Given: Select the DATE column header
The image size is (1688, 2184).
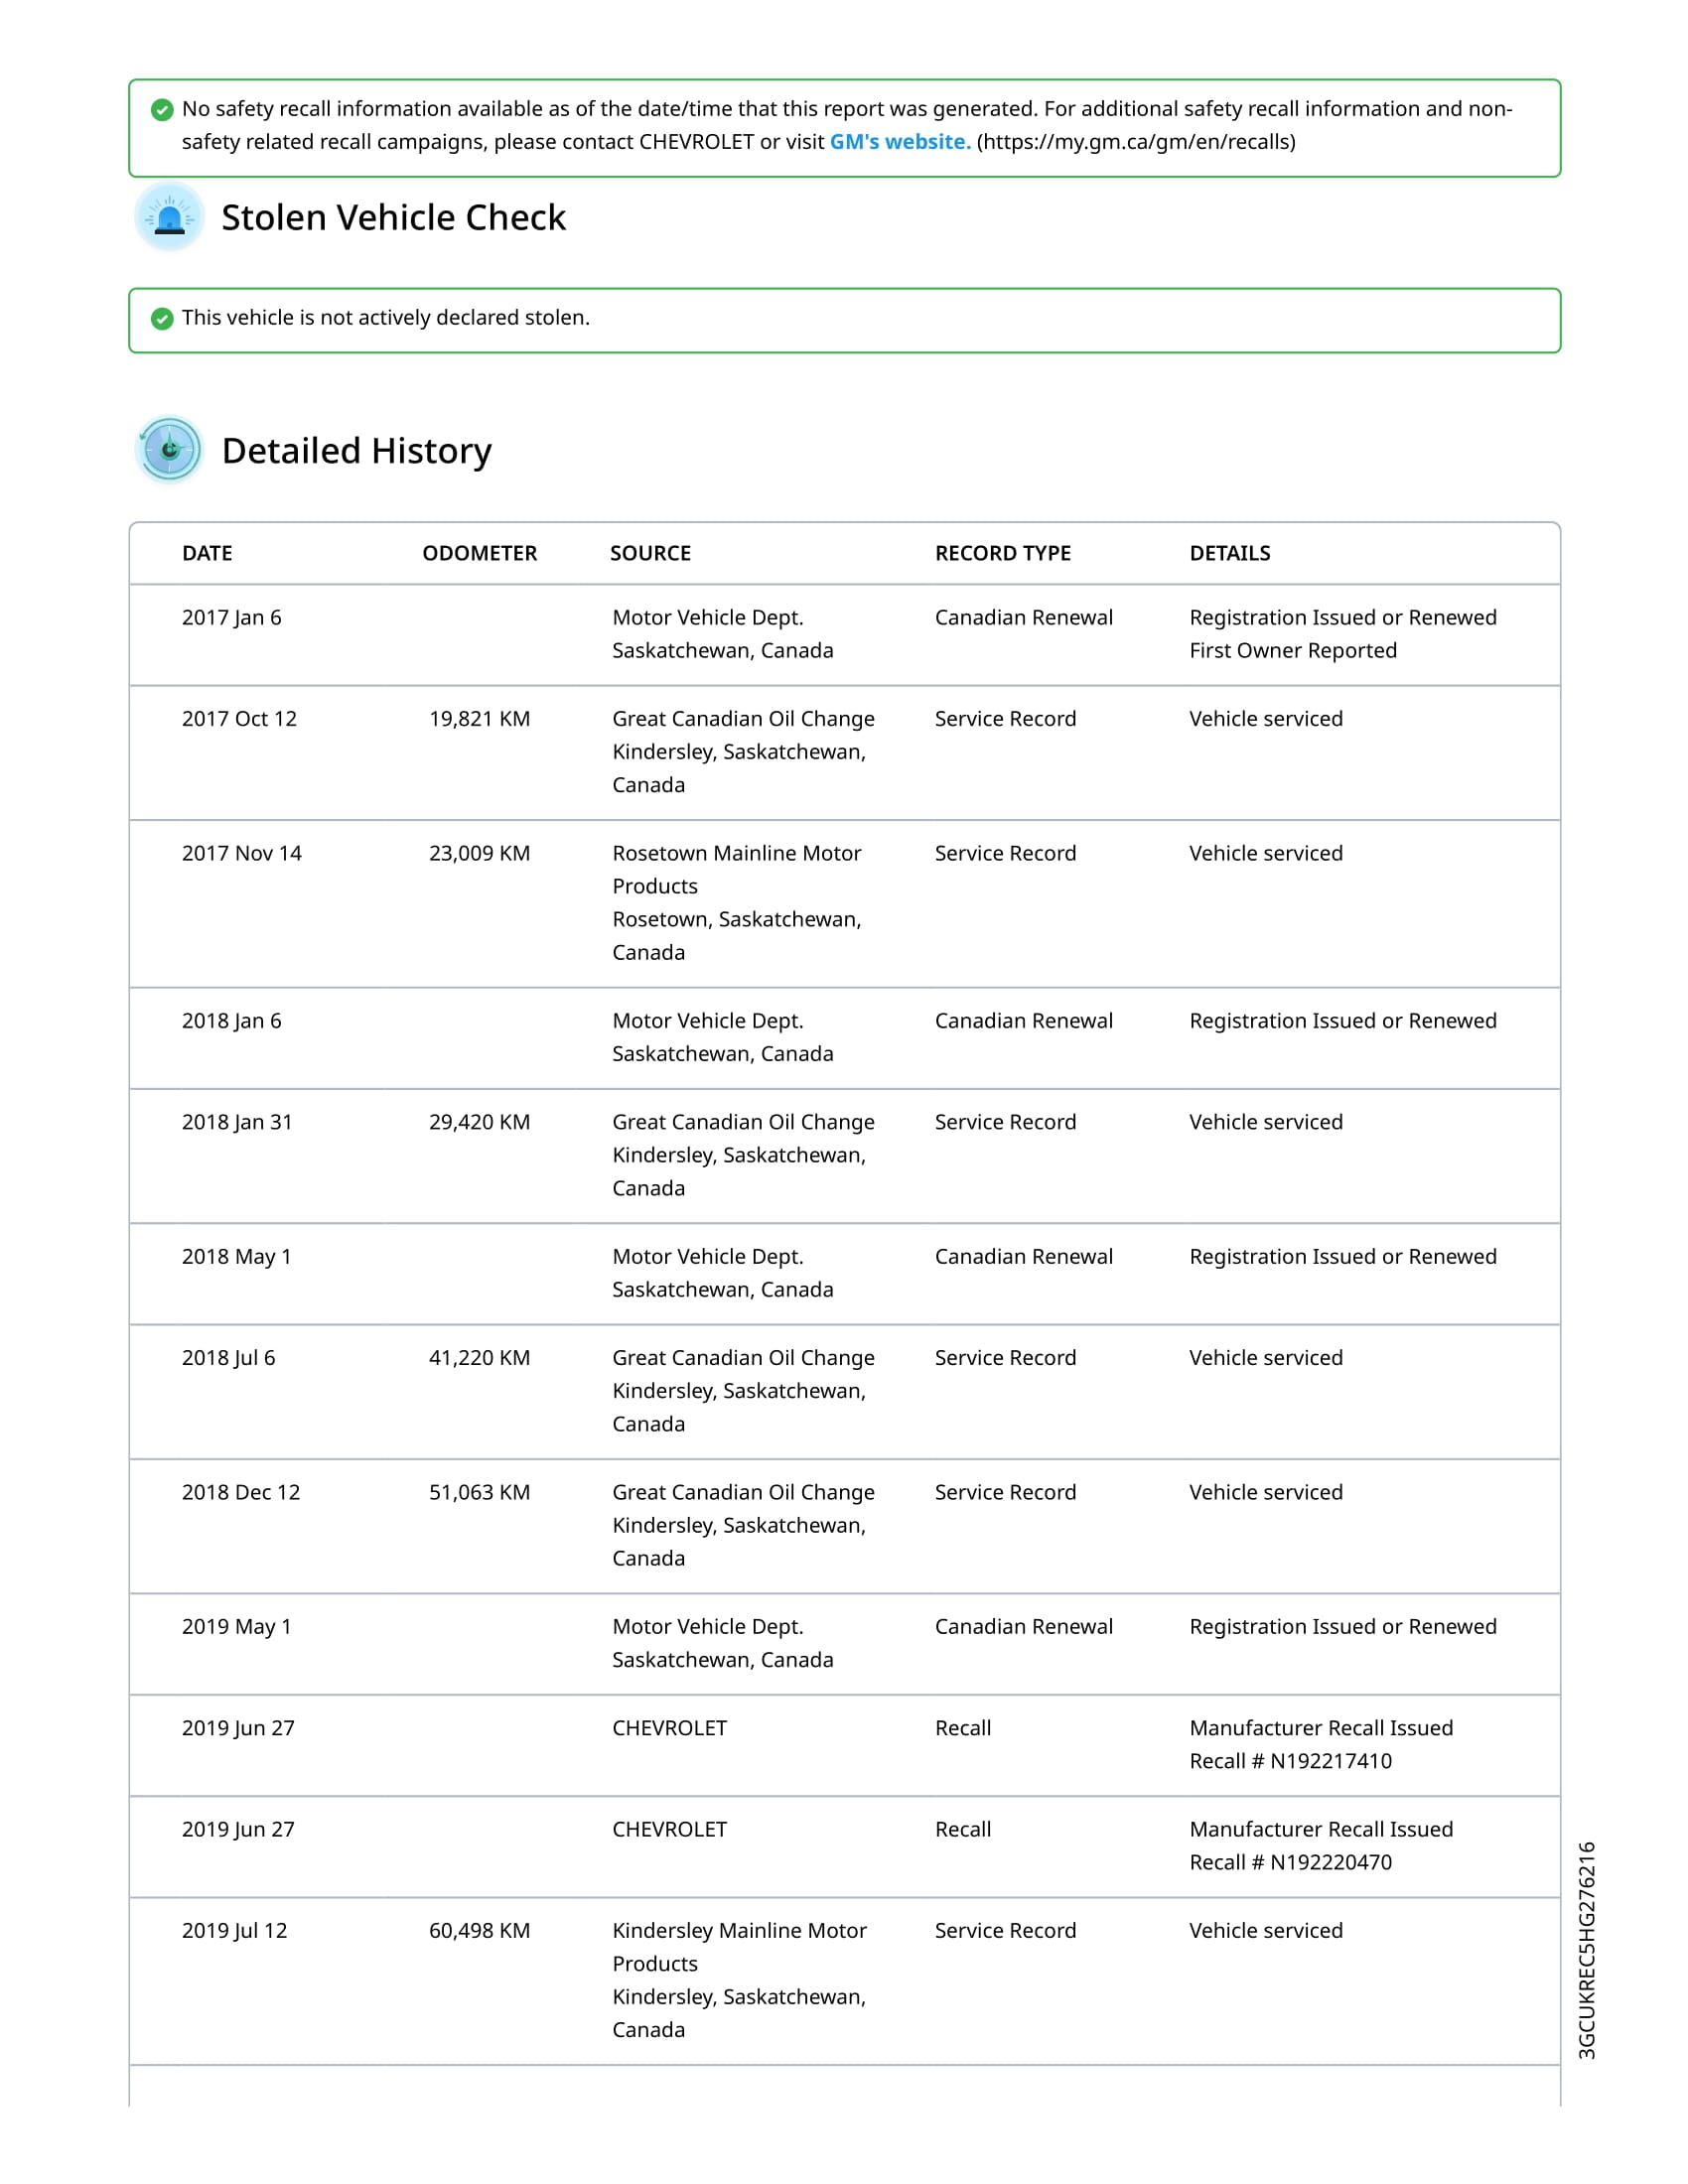Looking at the screenshot, I should 207,553.
